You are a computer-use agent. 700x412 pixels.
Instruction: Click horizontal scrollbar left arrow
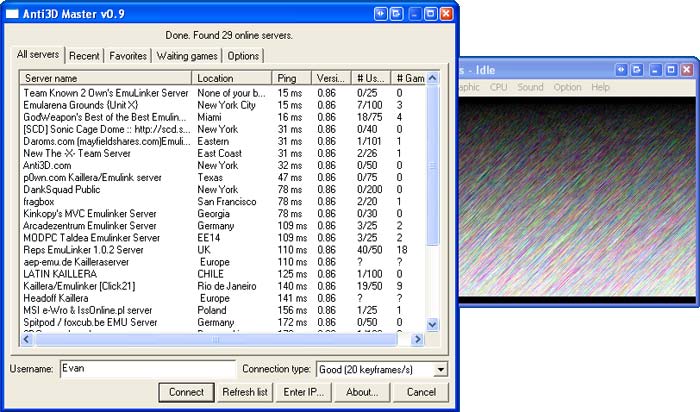(26, 340)
